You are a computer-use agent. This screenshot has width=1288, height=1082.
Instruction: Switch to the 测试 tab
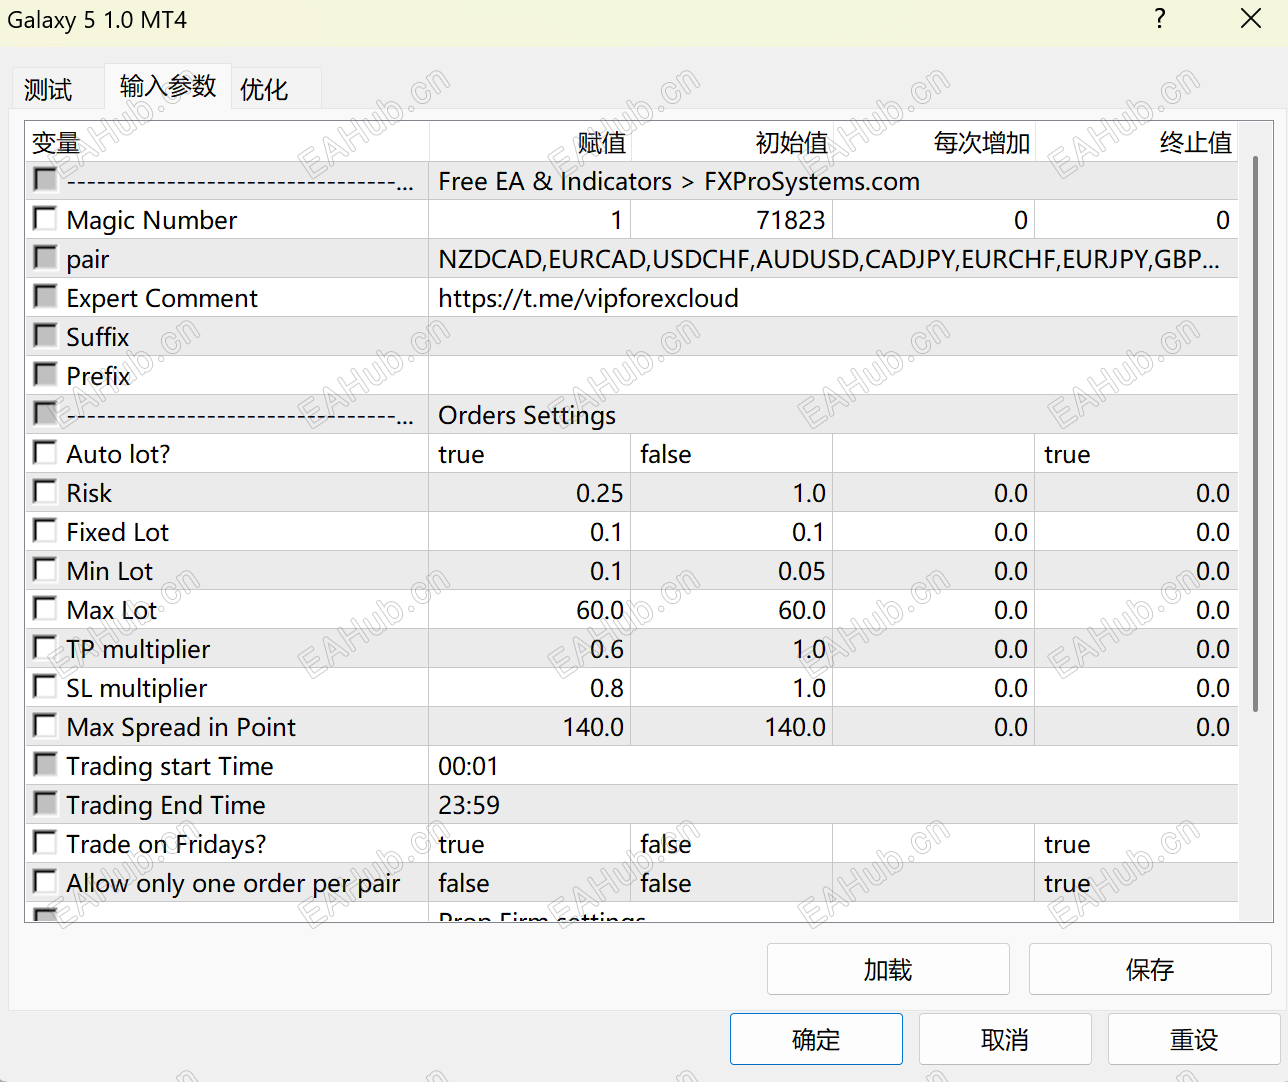(x=48, y=90)
